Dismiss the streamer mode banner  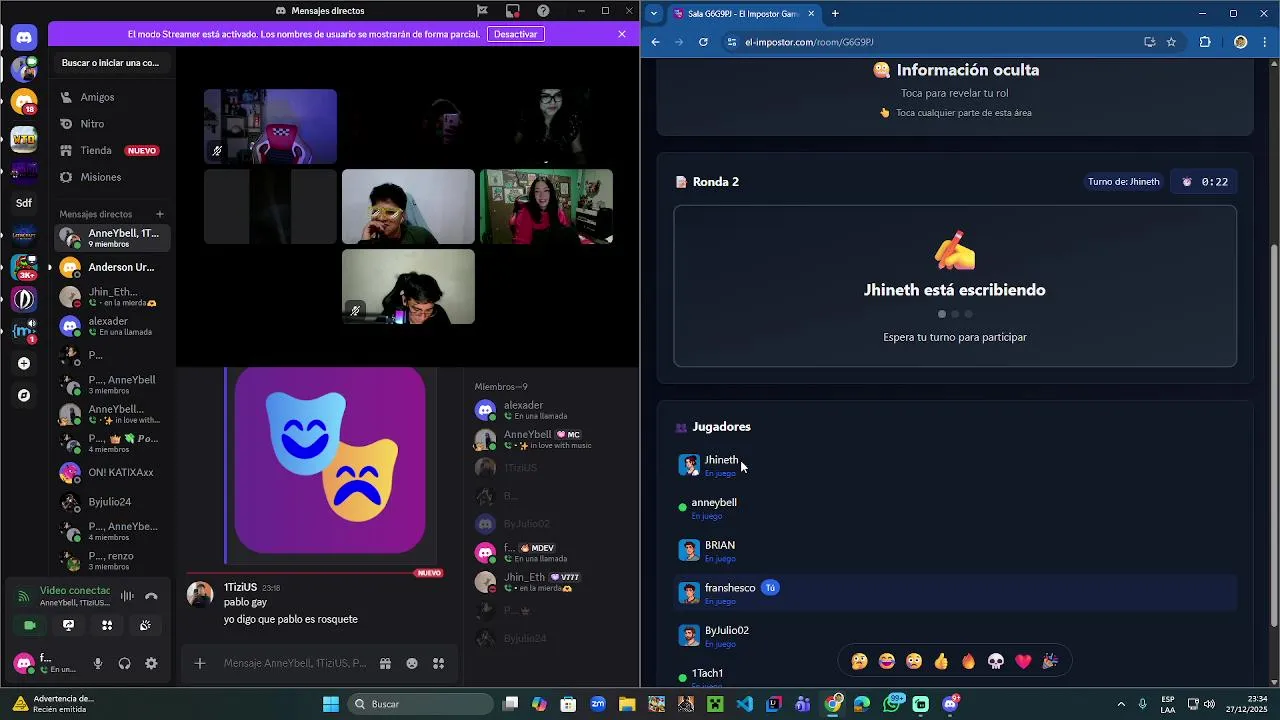point(622,34)
